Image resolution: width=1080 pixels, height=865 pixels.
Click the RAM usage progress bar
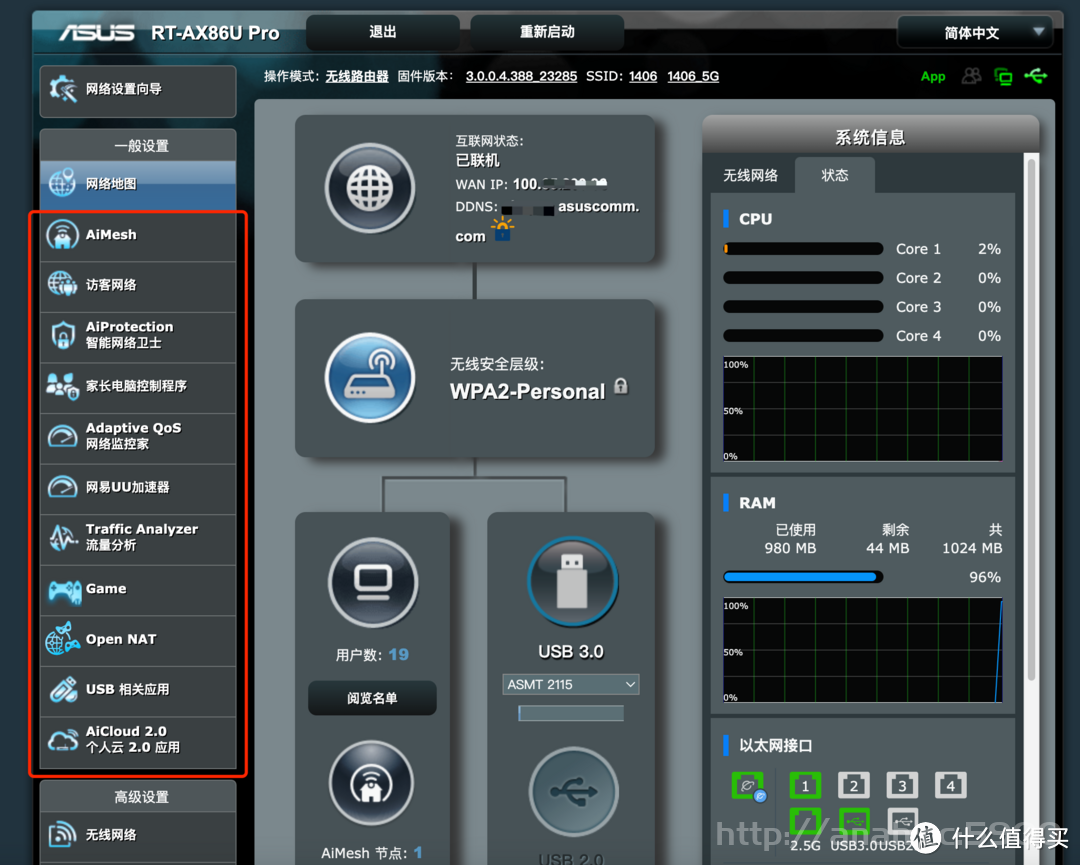click(x=803, y=577)
